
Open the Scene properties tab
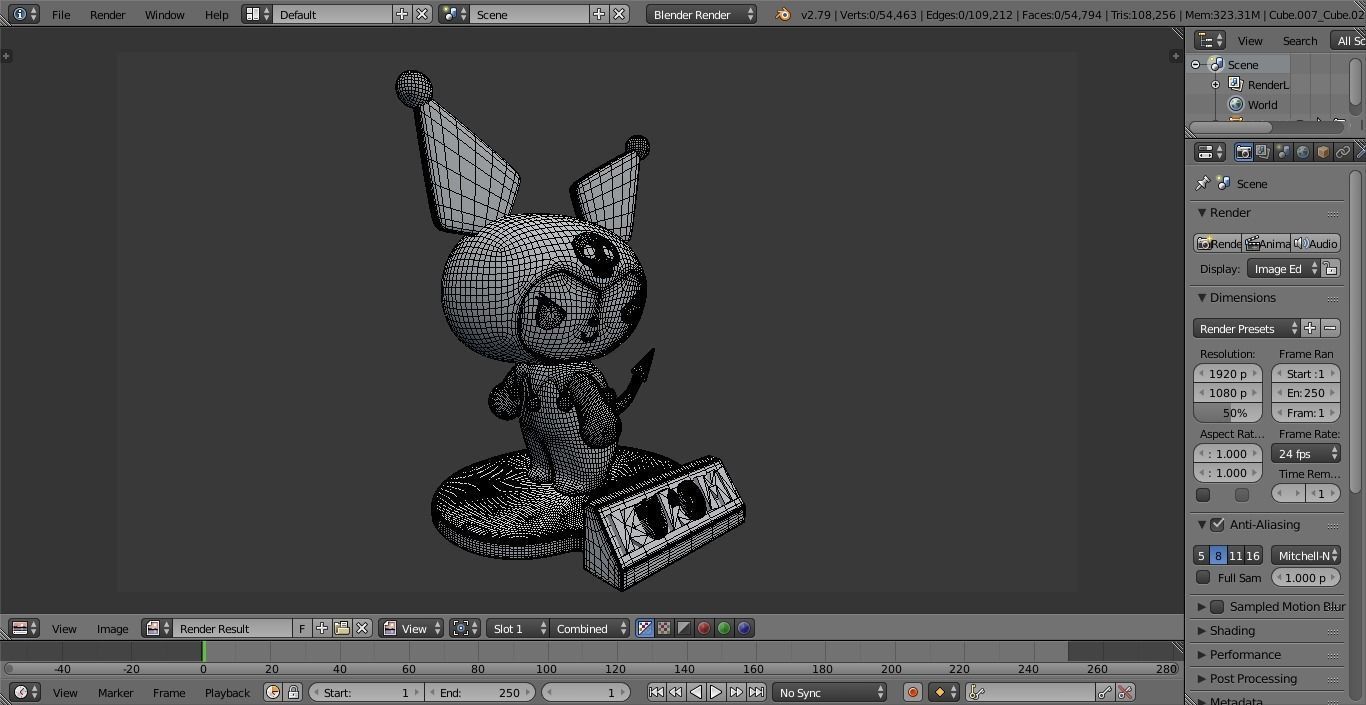tap(1283, 152)
